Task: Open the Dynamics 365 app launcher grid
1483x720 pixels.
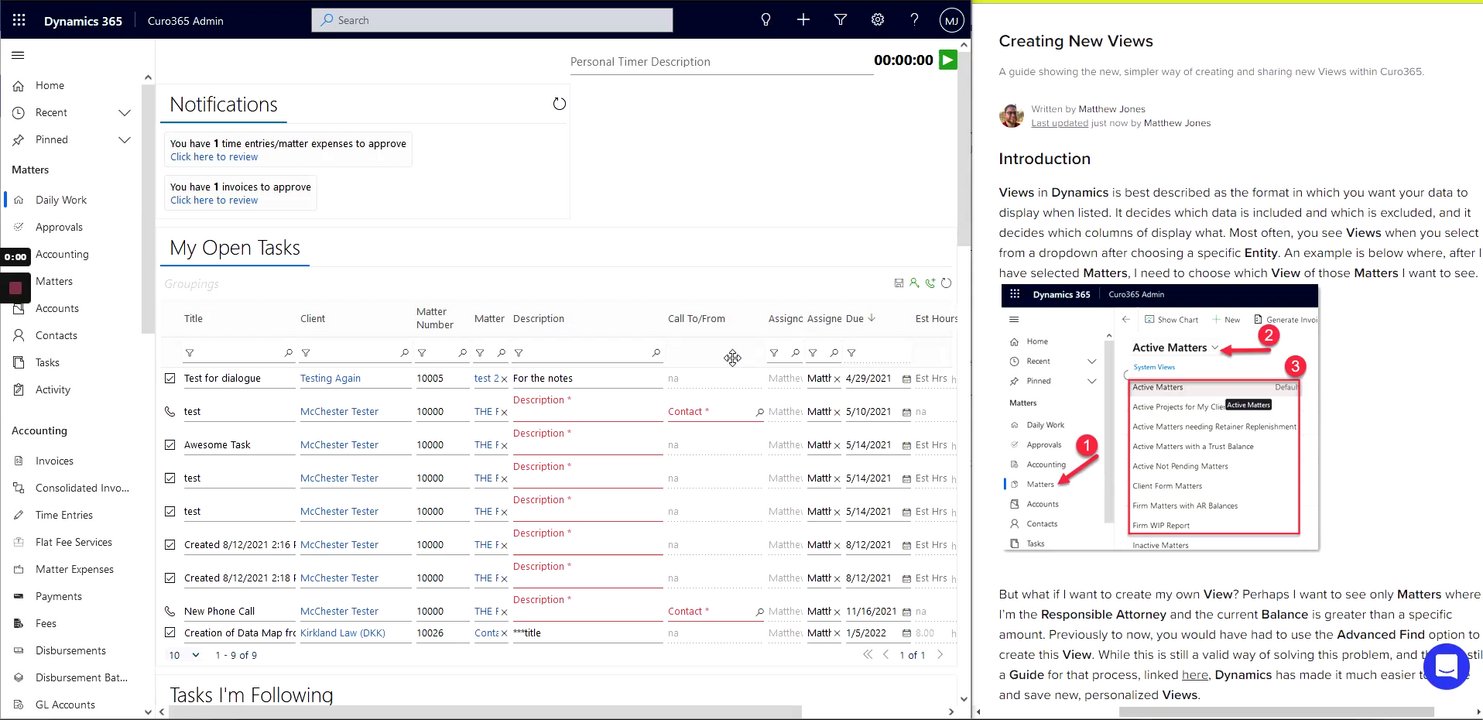Action: 19,20
